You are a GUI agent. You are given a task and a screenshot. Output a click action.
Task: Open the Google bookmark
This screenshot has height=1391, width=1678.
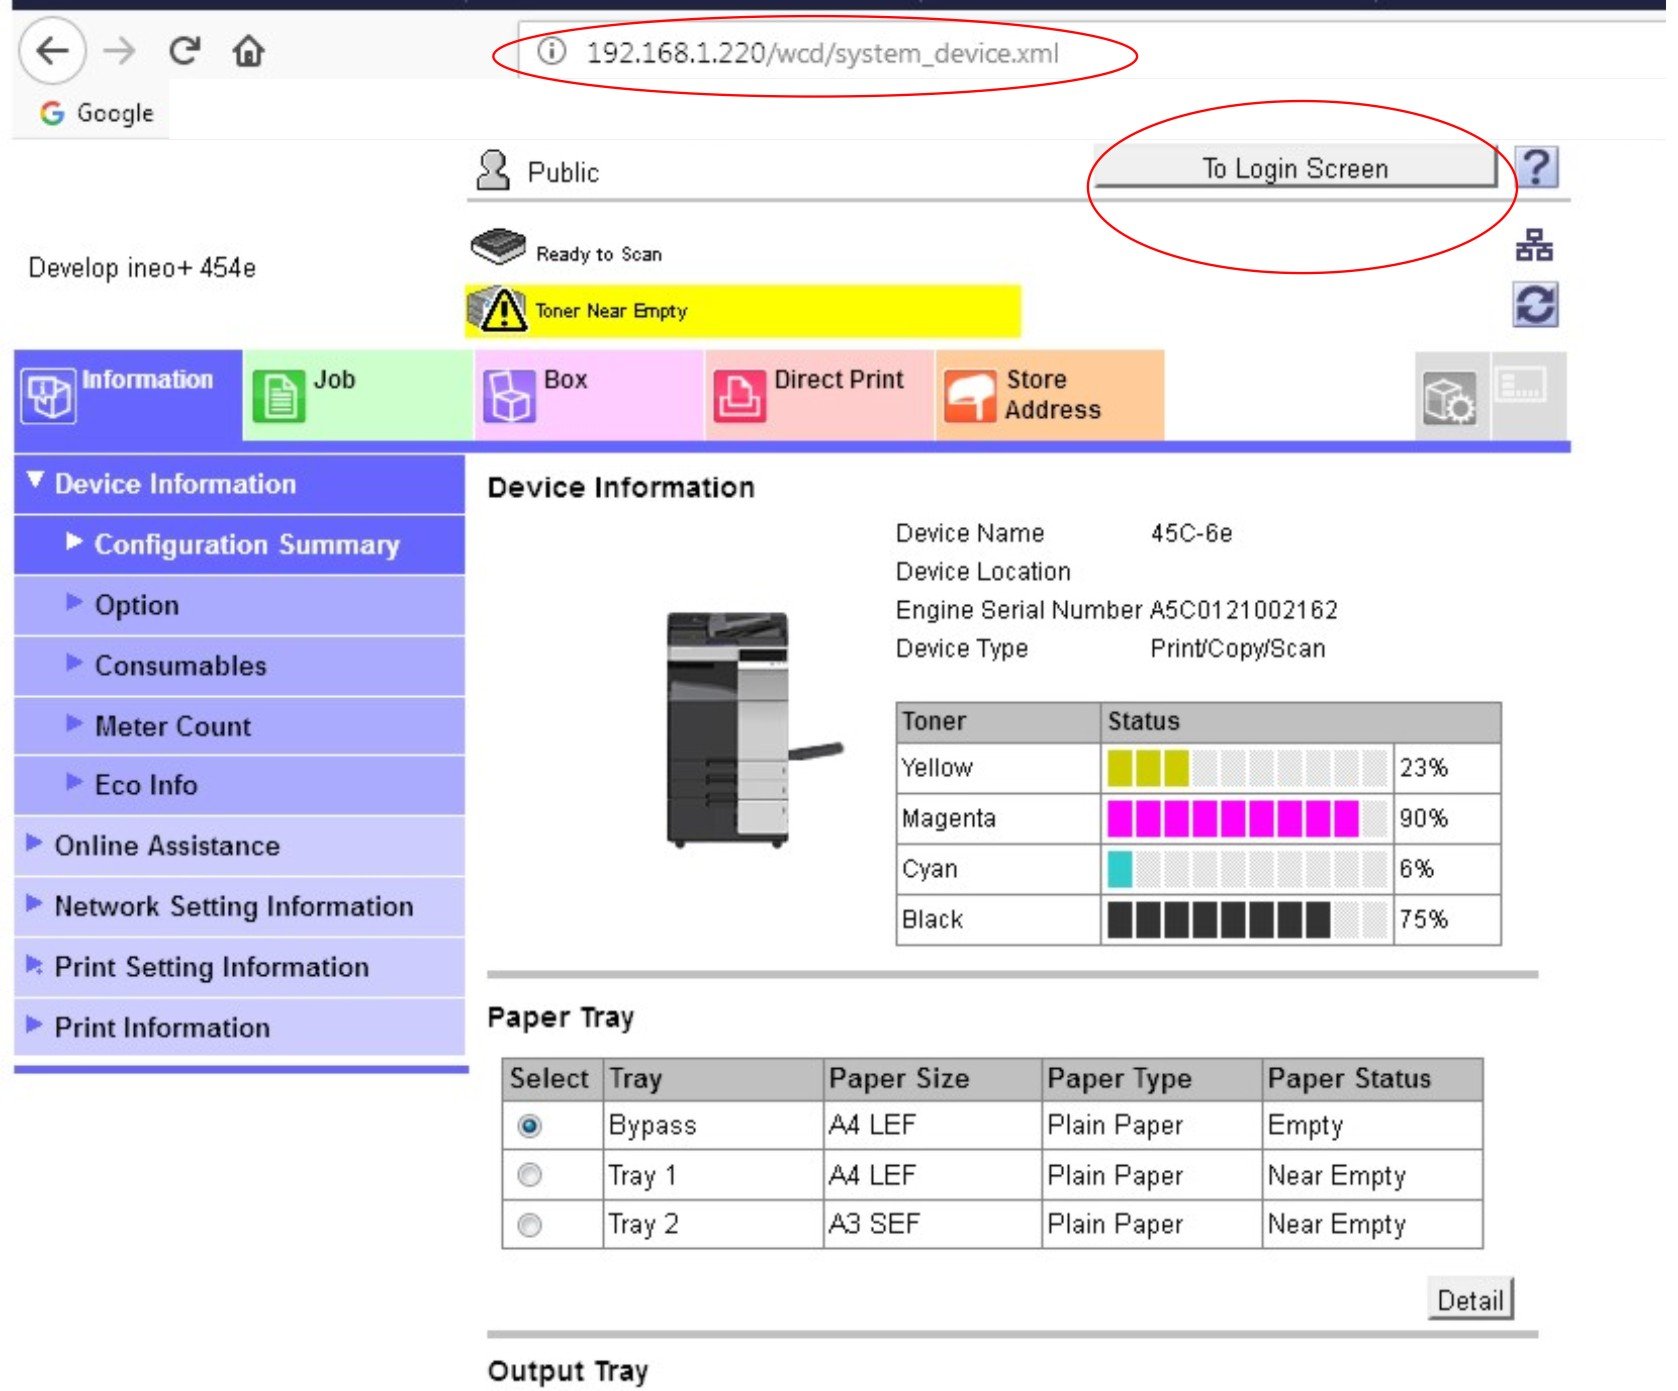pos(97,113)
